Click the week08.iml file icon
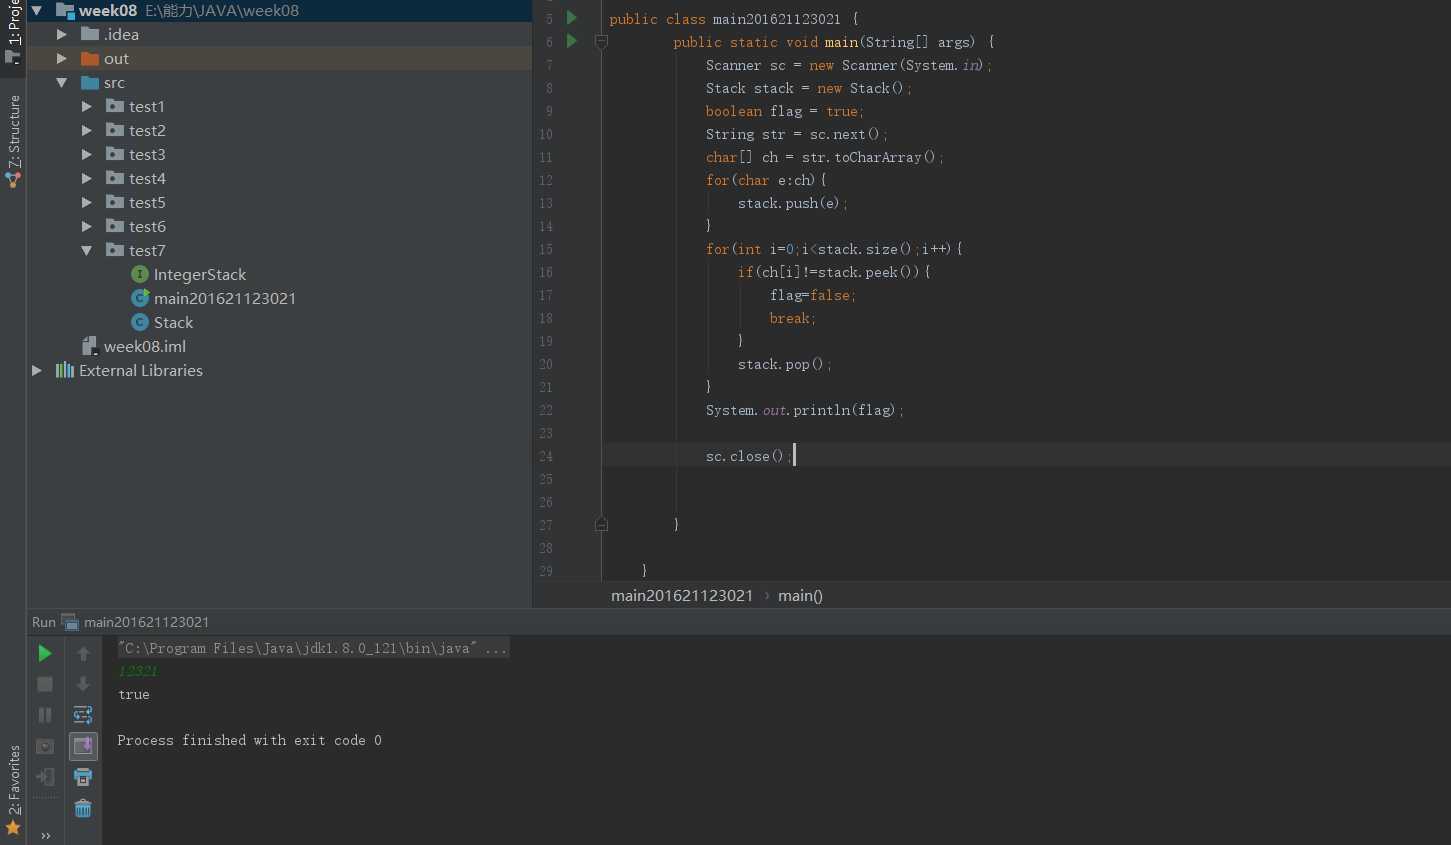Screen dimensions: 1451x845 [90, 346]
